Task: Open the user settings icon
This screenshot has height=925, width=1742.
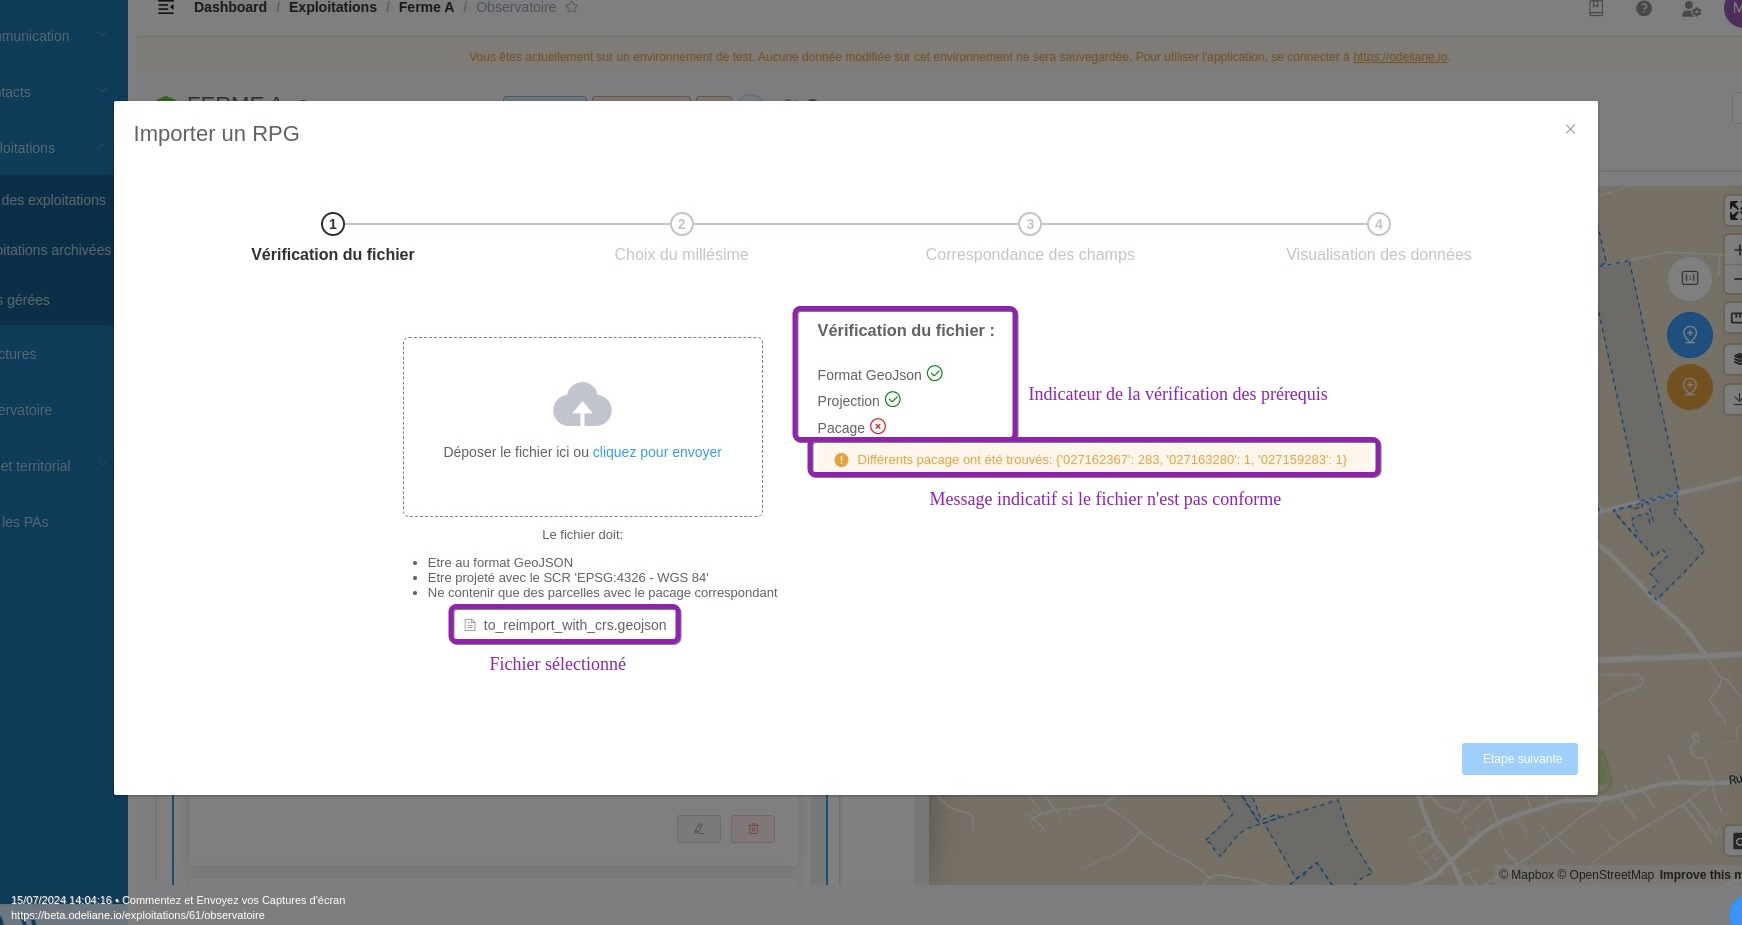Action: 1691,9
